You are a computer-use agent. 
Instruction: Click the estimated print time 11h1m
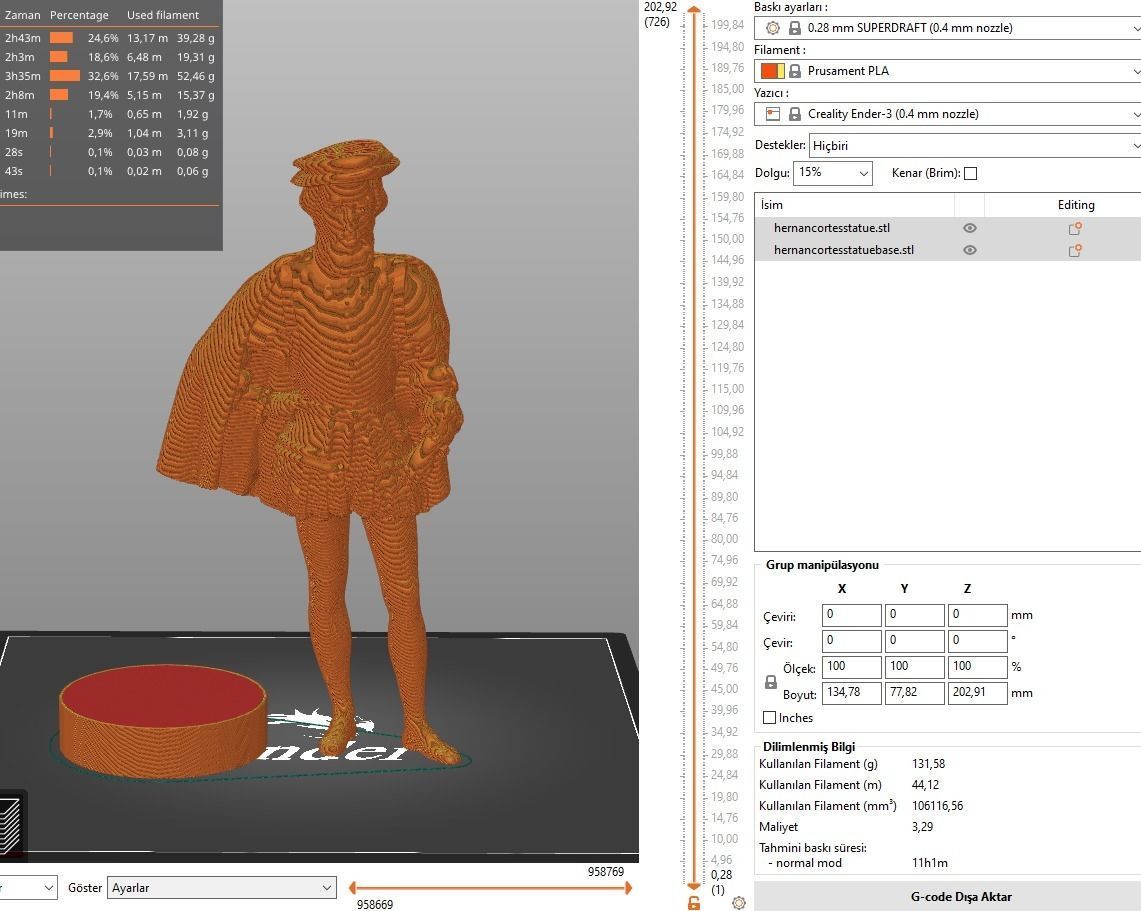(930, 863)
